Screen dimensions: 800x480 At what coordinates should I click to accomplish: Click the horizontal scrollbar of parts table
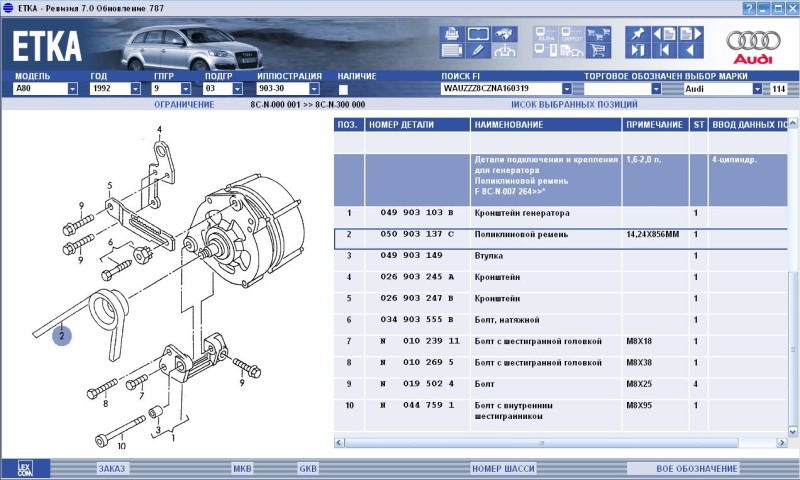541,443
